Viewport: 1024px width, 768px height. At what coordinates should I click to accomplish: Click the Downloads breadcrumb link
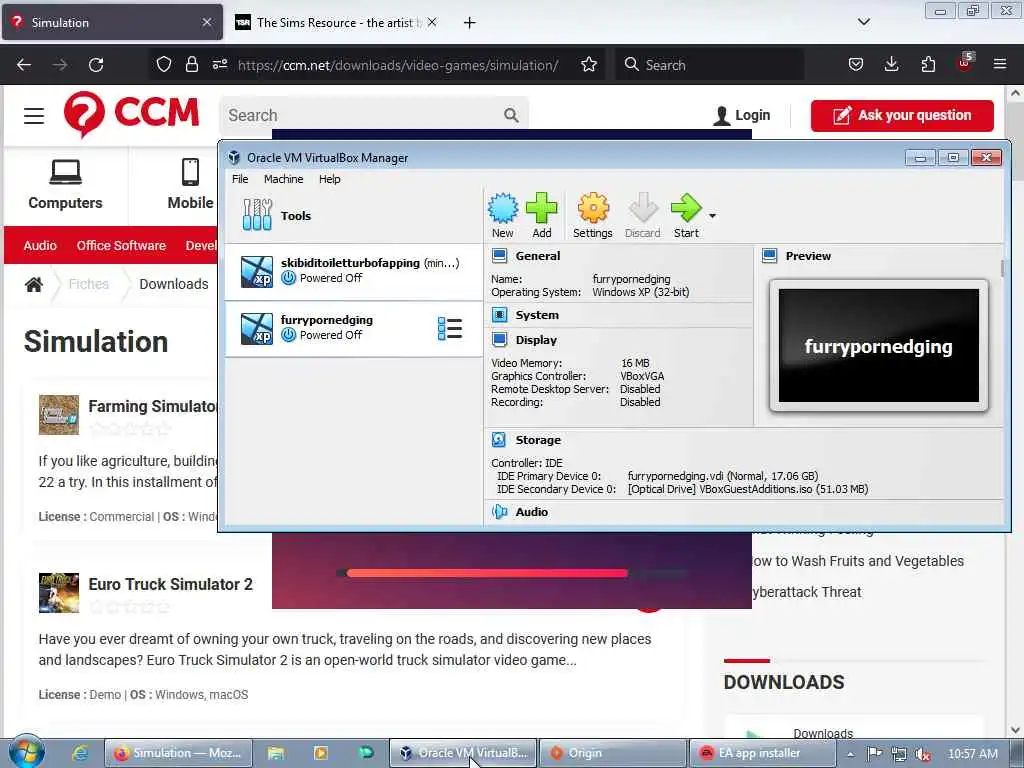(174, 284)
